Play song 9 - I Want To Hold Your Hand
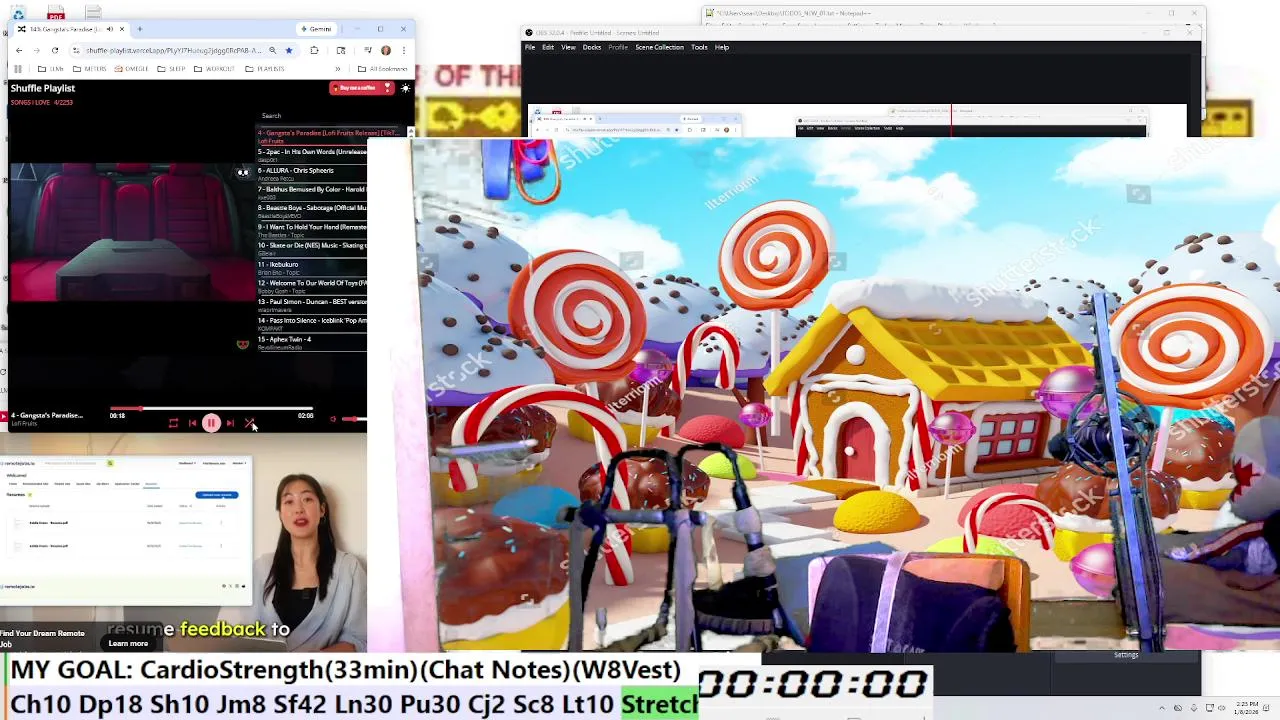This screenshot has height=720, width=1280. (x=312, y=229)
